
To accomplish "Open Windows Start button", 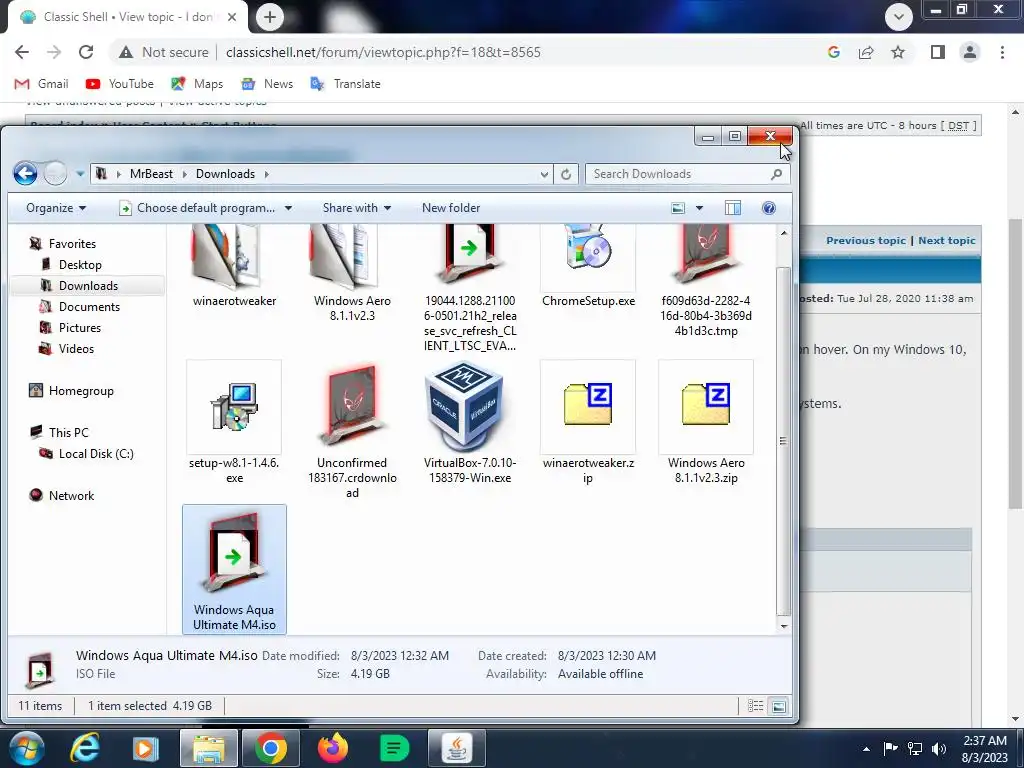I will coord(27,748).
